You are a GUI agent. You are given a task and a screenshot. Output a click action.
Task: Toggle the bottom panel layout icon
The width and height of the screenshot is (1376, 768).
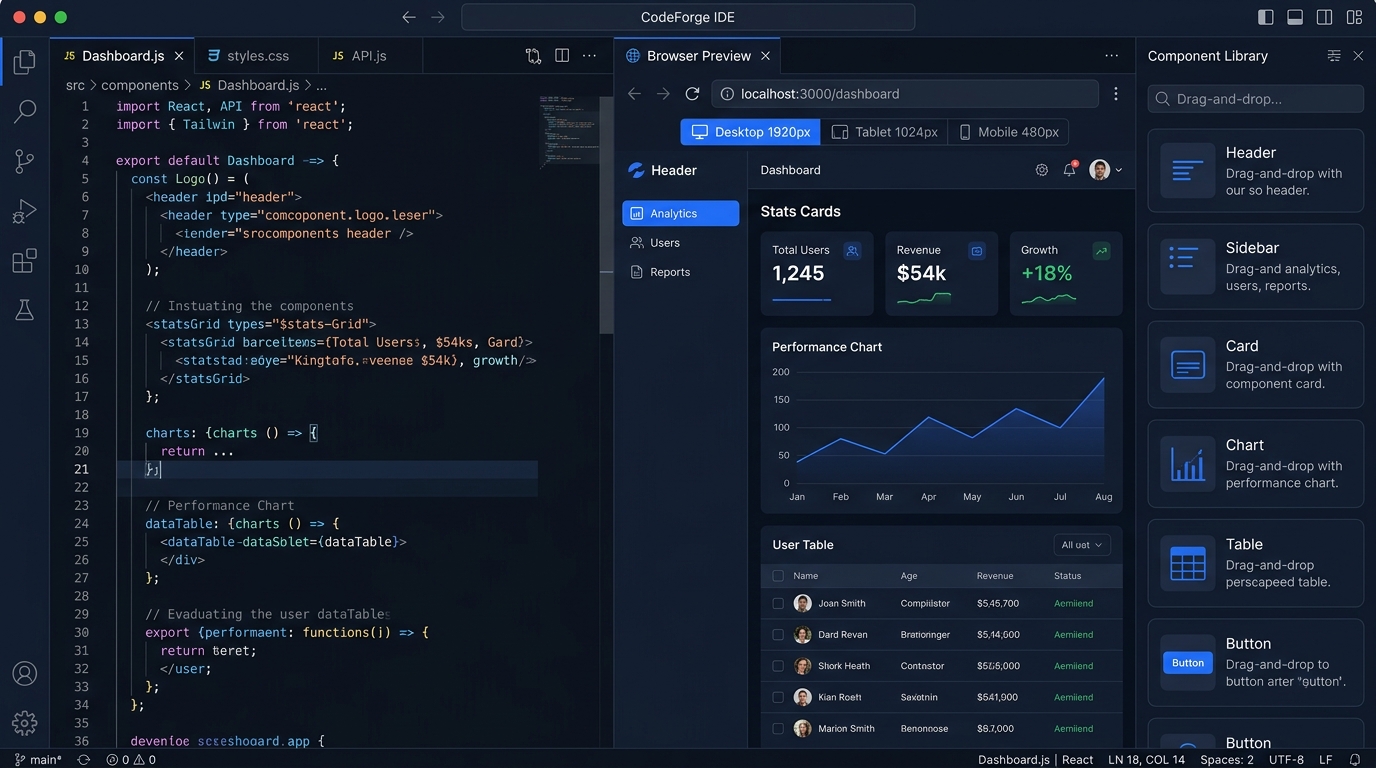tap(1295, 17)
